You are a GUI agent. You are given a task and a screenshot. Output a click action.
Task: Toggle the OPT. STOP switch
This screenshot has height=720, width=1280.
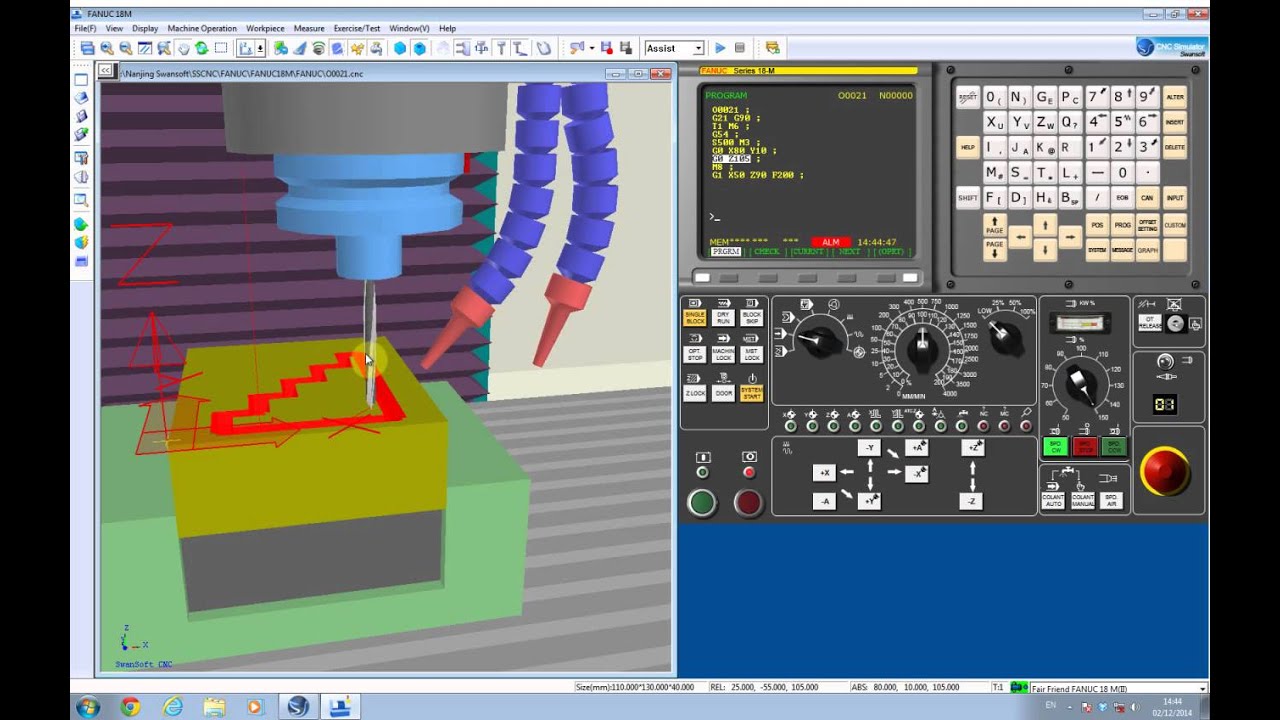coord(695,355)
